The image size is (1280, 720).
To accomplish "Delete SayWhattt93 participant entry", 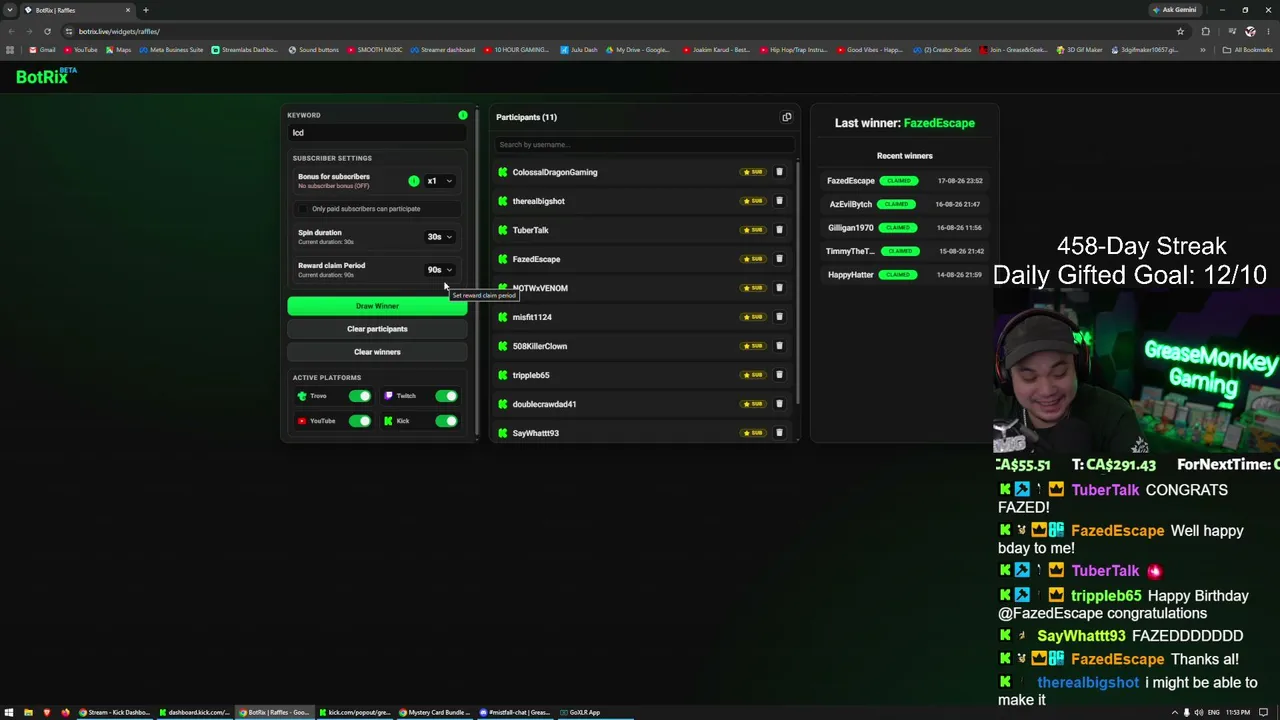I will click(x=779, y=433).
